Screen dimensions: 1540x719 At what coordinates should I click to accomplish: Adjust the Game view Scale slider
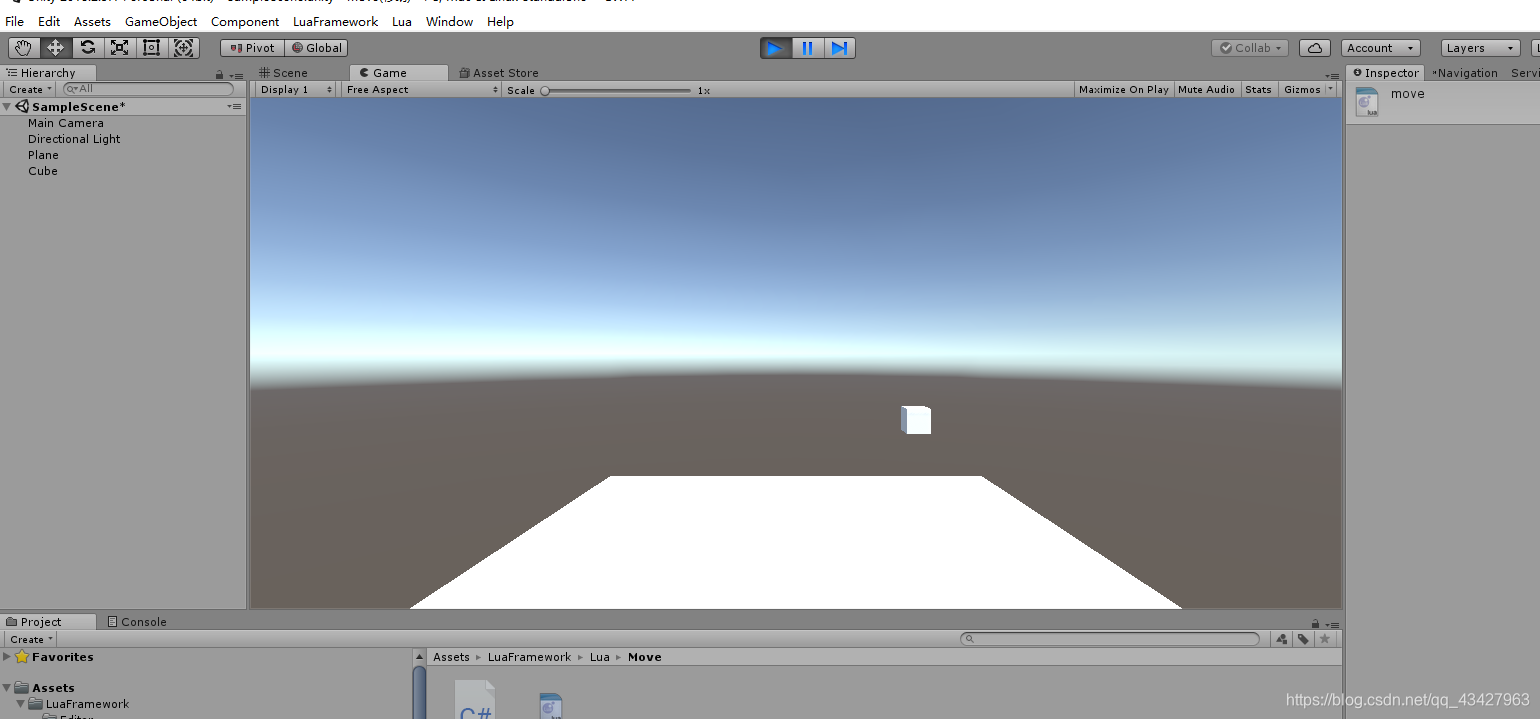click(615, 90)
